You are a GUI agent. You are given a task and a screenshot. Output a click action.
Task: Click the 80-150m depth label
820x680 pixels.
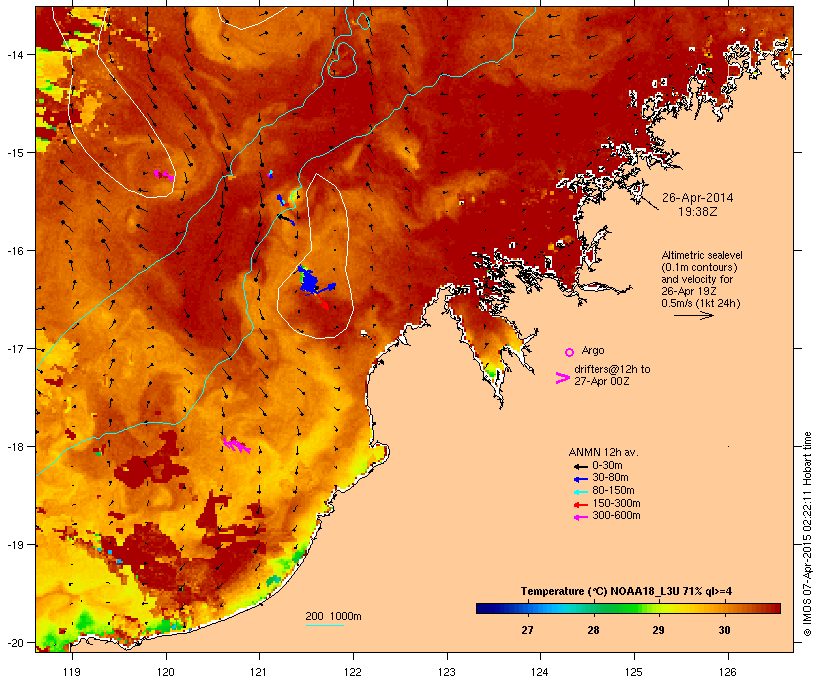click(613, 491)
